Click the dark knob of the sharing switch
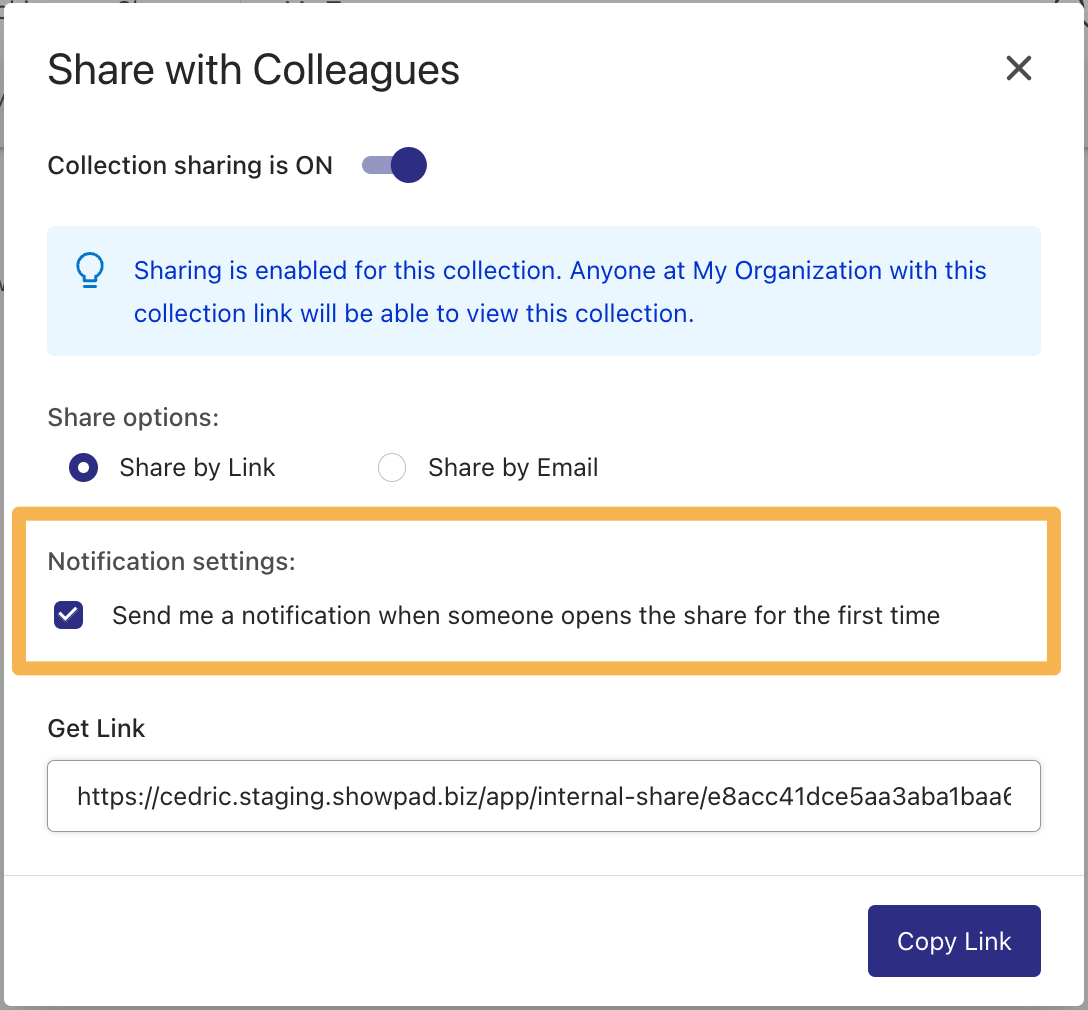 (409, 165)
